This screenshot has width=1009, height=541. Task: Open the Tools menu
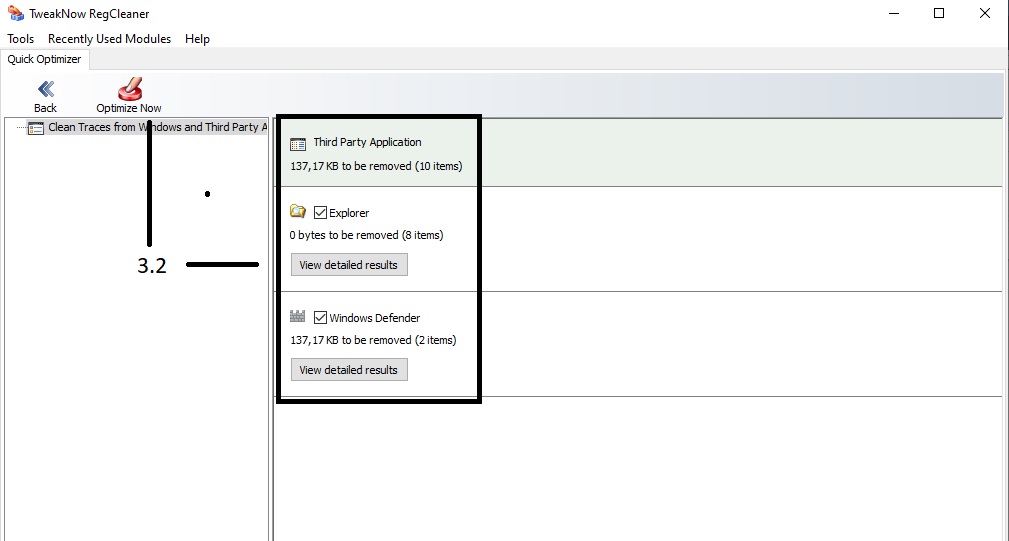pyautogui.click(x=21, y=39)
